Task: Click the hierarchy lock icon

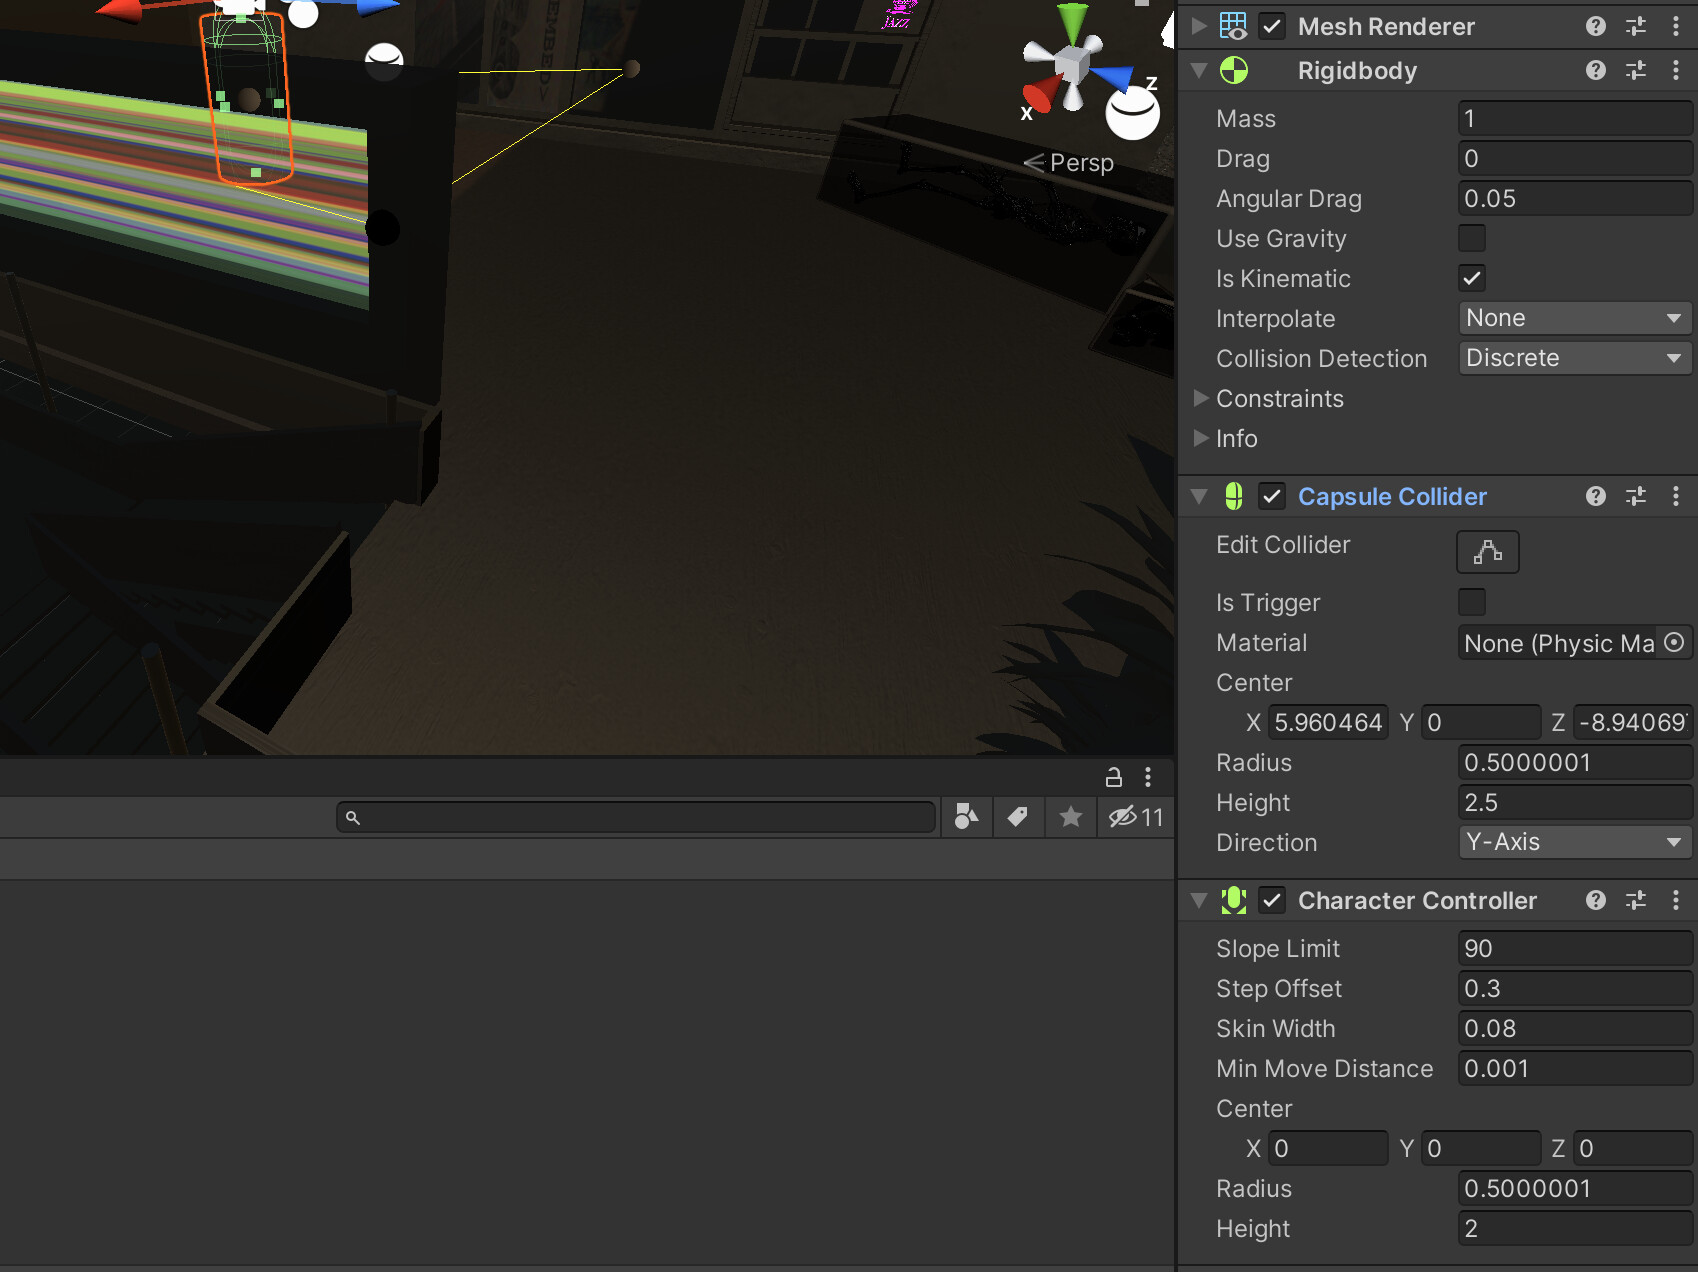Action: 1113,777
